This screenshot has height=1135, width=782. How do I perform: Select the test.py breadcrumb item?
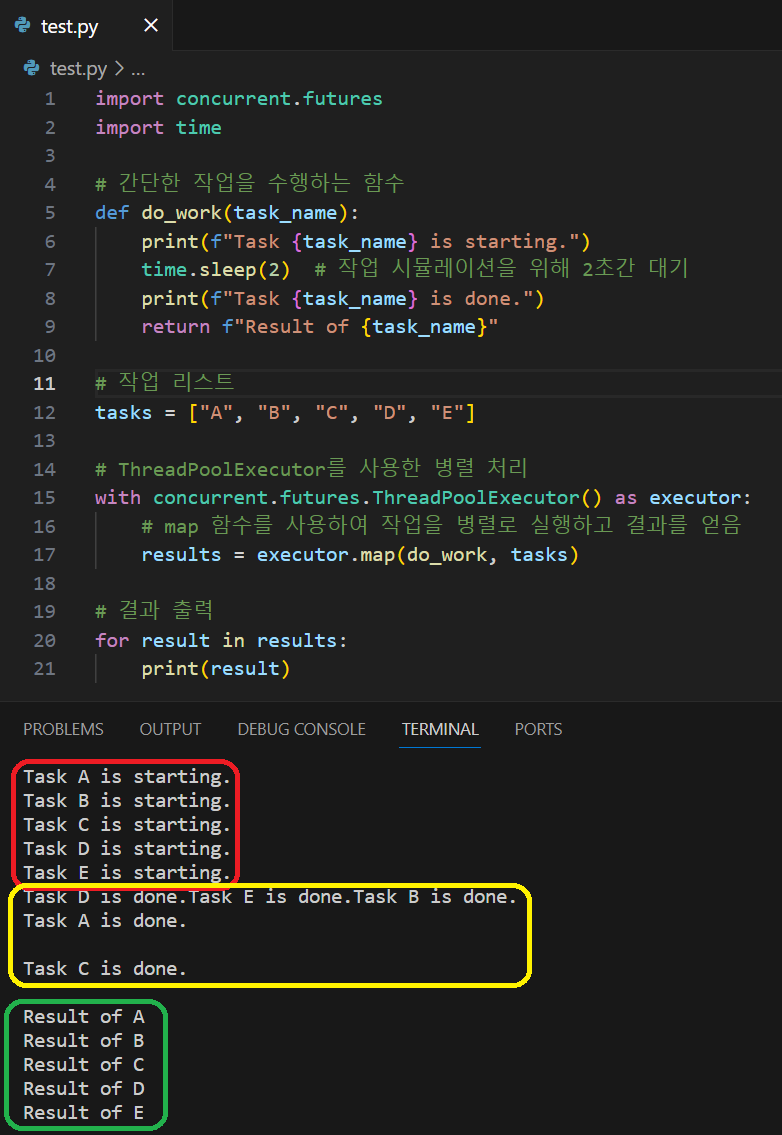(x=78, y=69)
